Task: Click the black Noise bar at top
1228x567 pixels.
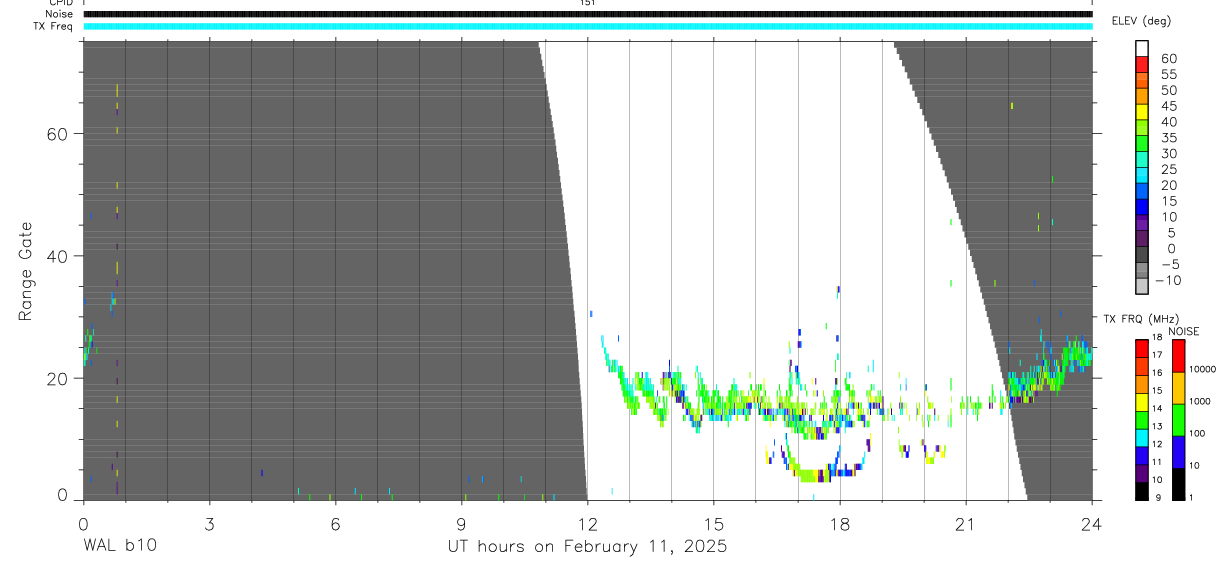Action: coord(587,14)
